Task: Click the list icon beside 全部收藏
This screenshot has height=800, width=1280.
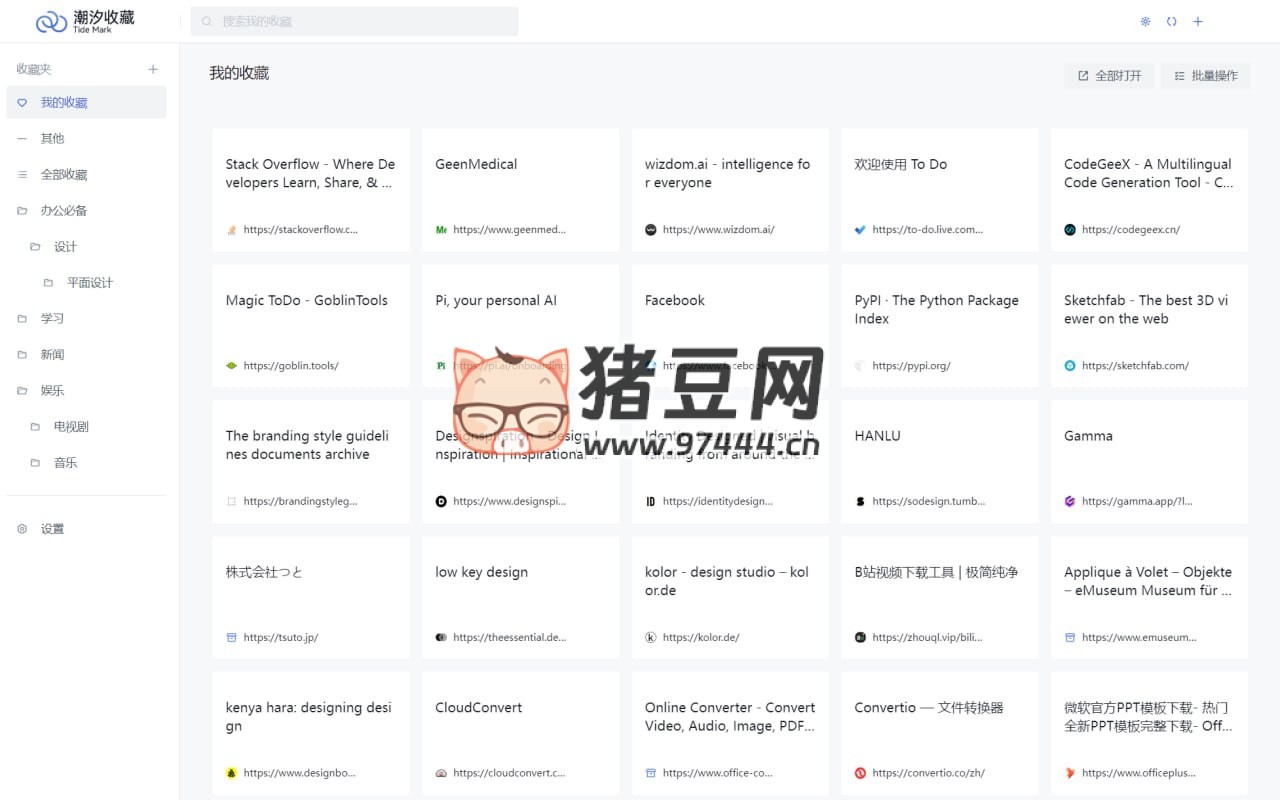Action: point(22,174)
